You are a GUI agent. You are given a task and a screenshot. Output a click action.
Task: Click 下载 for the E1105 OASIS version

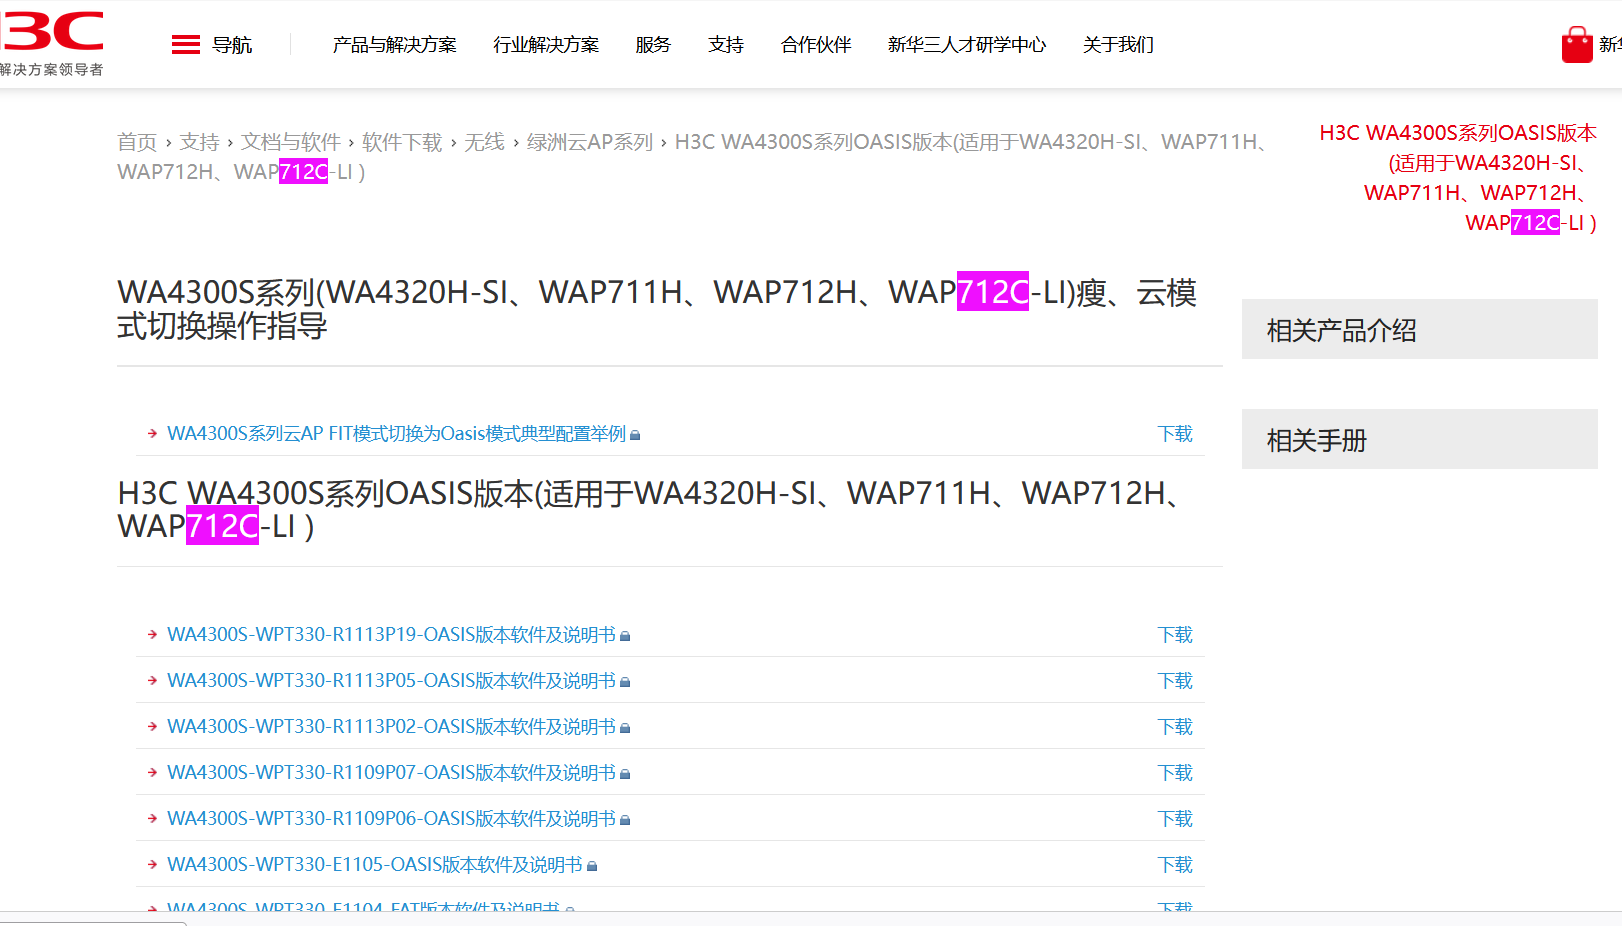(1175, 865)
